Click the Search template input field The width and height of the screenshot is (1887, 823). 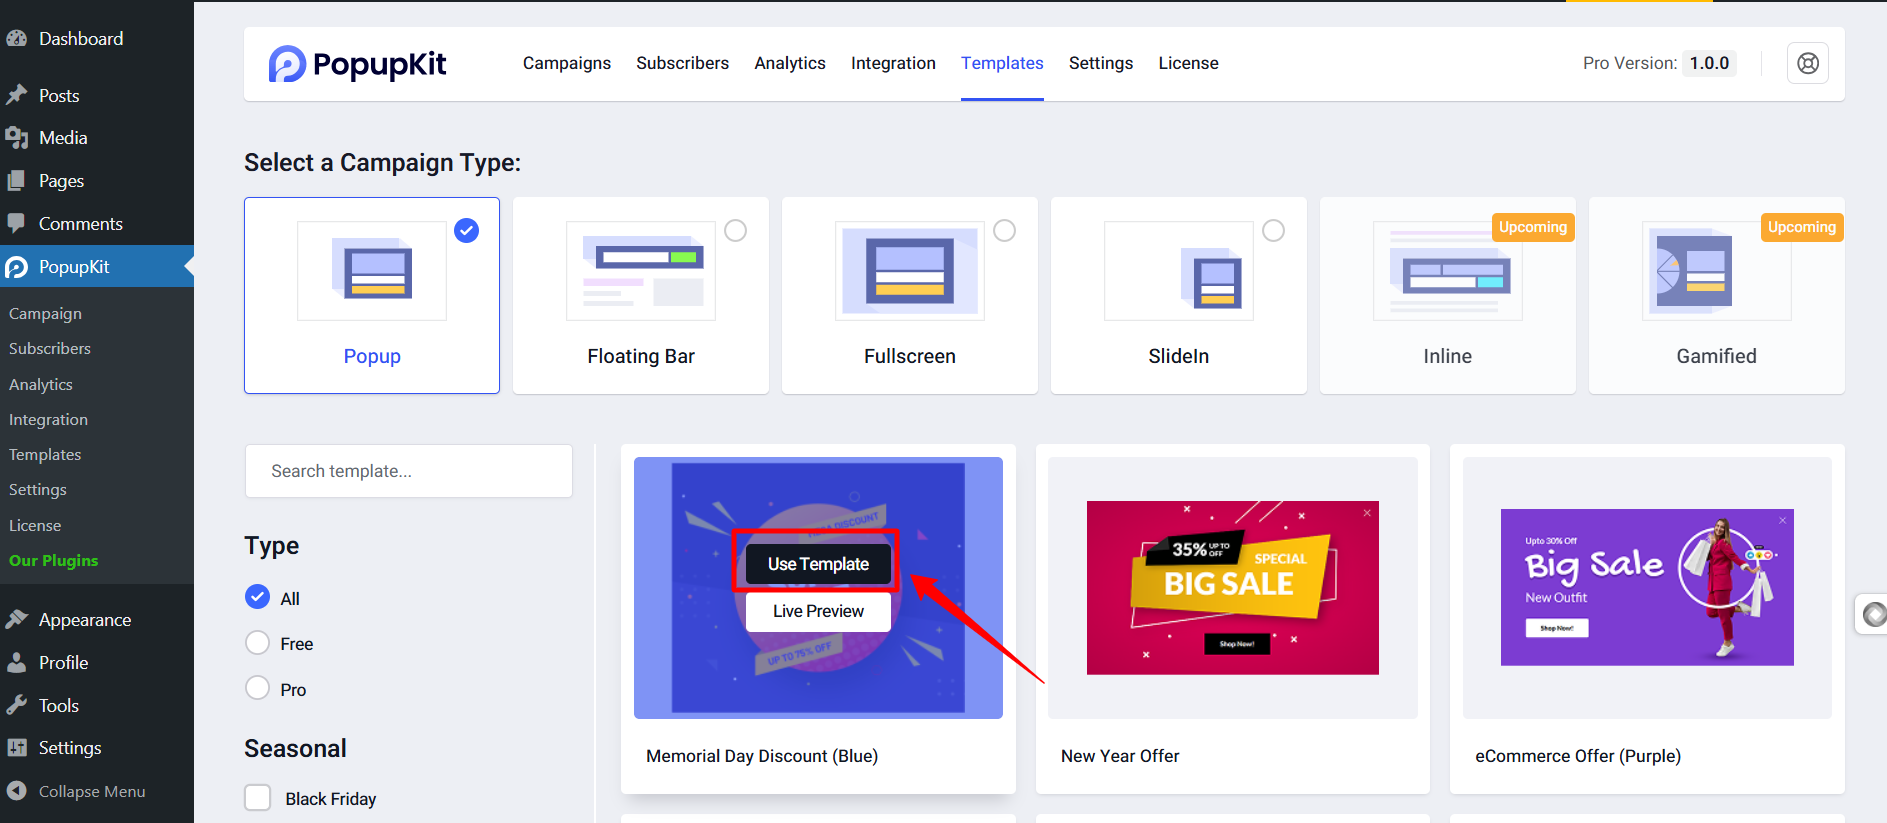point(409,471)
